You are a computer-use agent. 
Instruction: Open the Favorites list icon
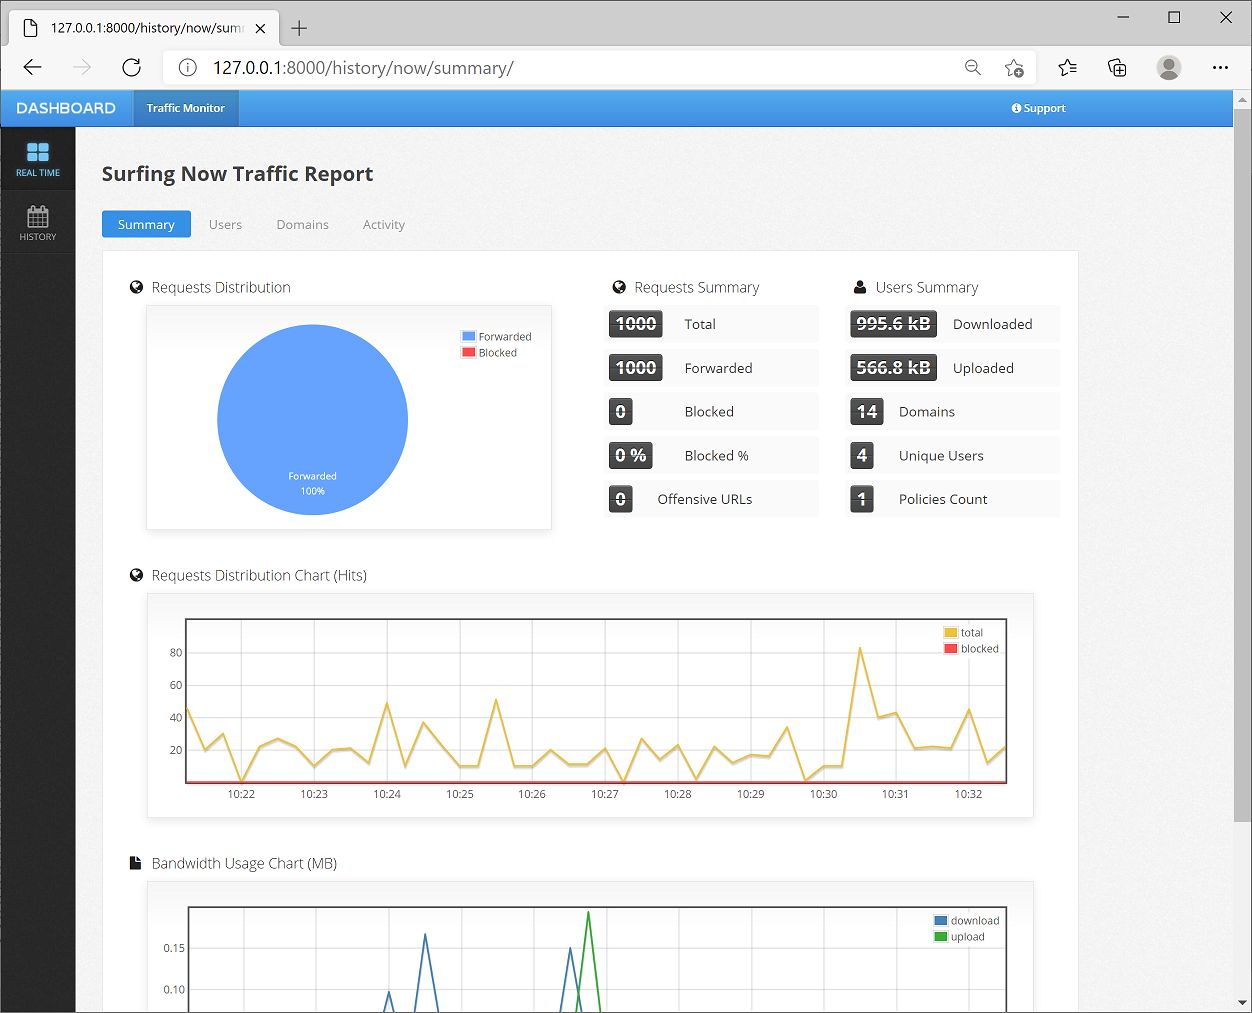(x=1068, y=68)
